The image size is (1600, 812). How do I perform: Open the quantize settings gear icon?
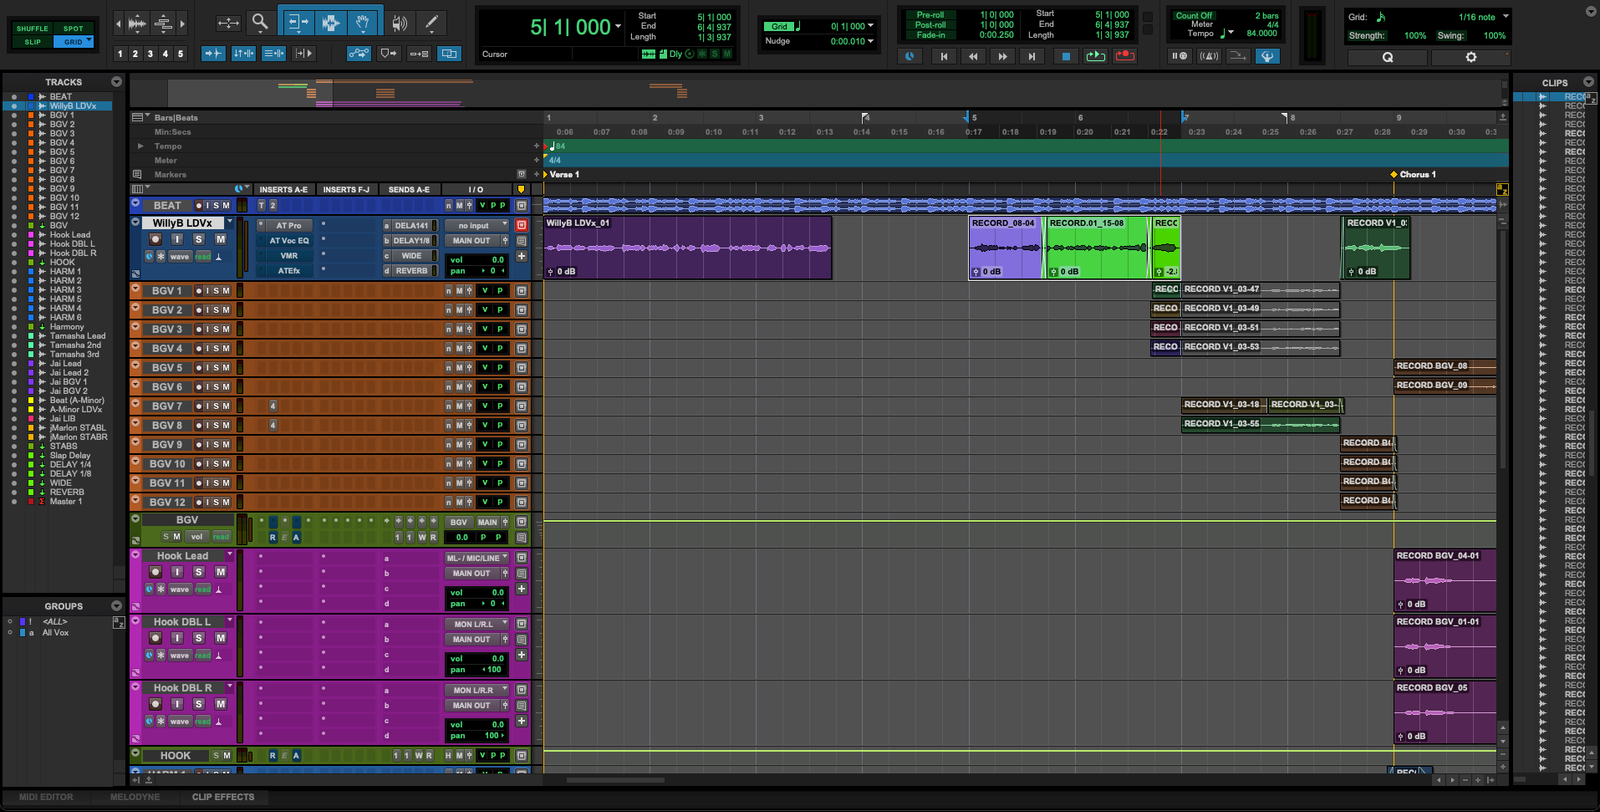click(1470, 57)
